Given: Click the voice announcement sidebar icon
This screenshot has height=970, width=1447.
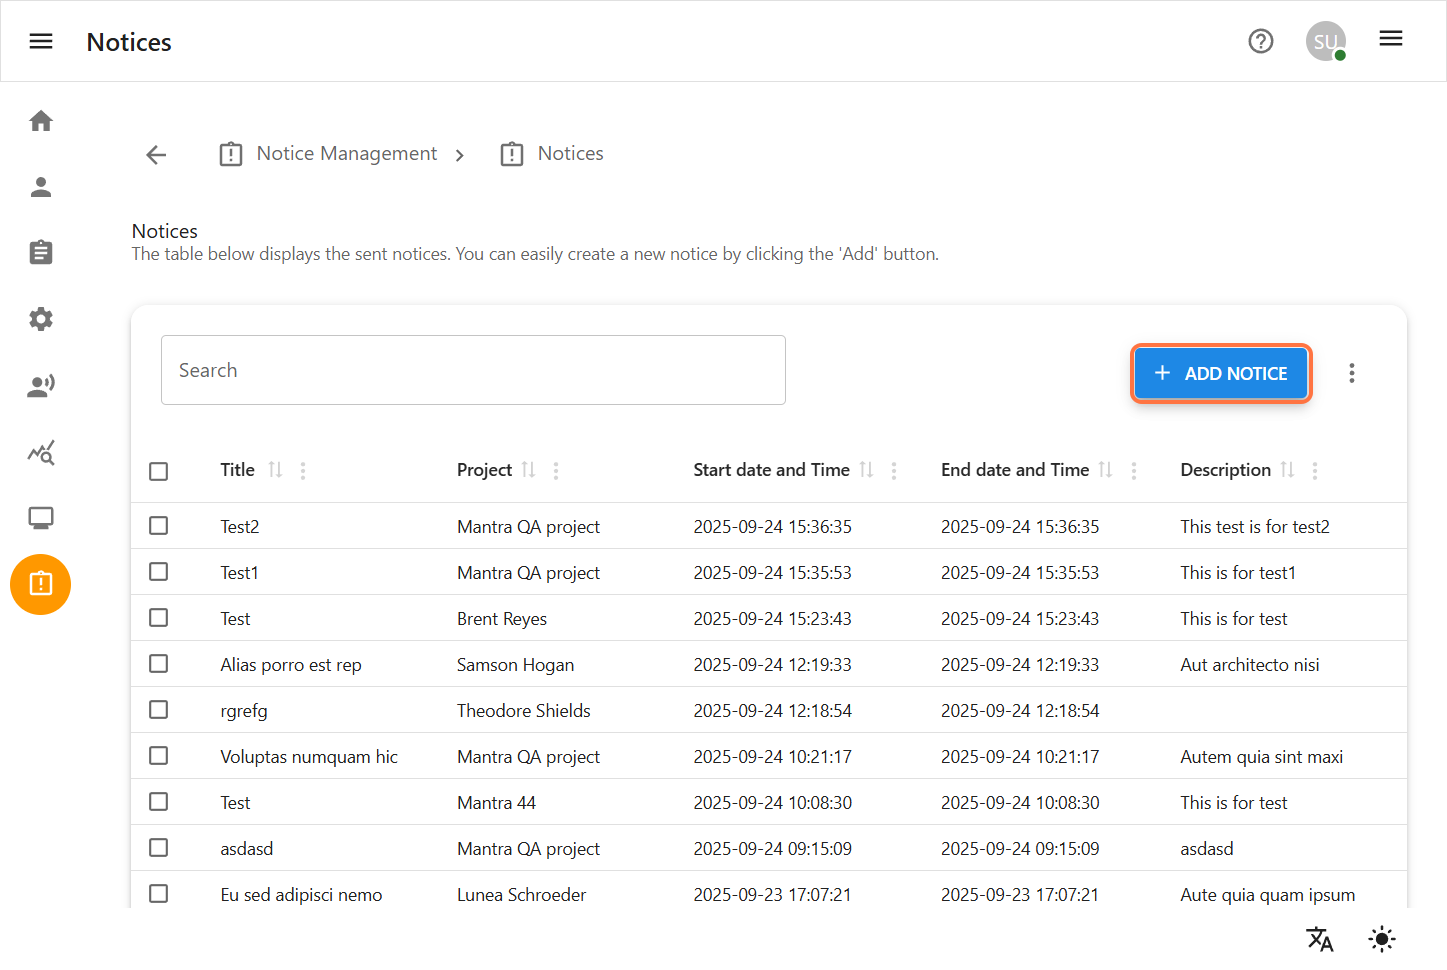Looking at the screenshot, I should point(41,386).
